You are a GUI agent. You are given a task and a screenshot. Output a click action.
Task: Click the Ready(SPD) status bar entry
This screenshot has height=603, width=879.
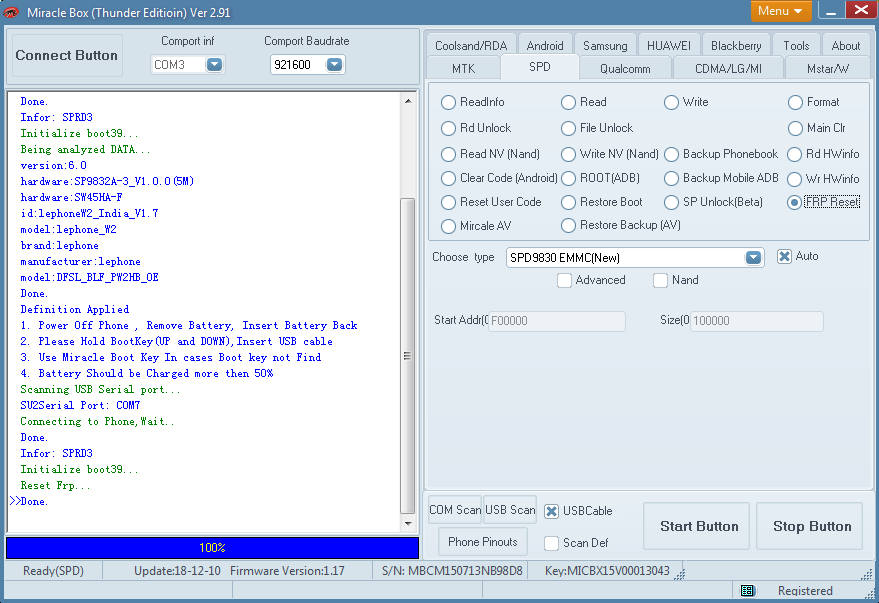coord(53,570)
